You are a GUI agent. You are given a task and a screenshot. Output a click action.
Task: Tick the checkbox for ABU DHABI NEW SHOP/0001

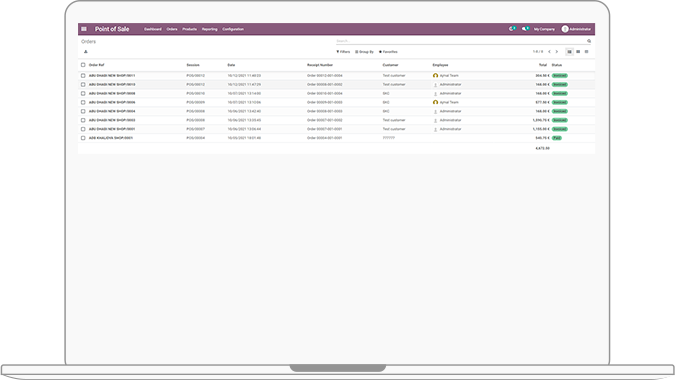click(83, 129)
